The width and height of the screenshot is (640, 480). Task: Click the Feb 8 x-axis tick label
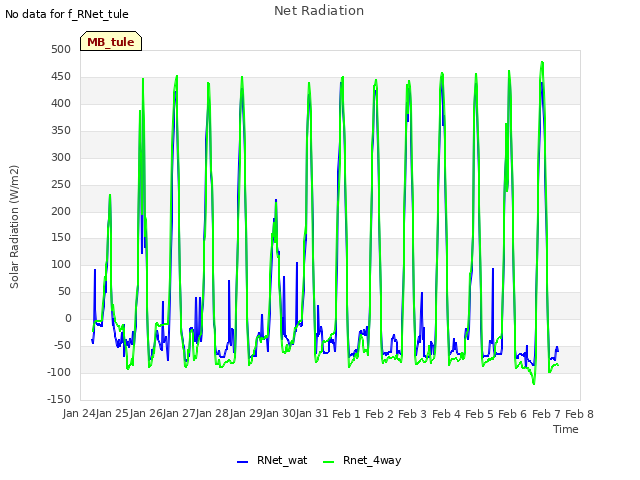(x=580, y=414)
